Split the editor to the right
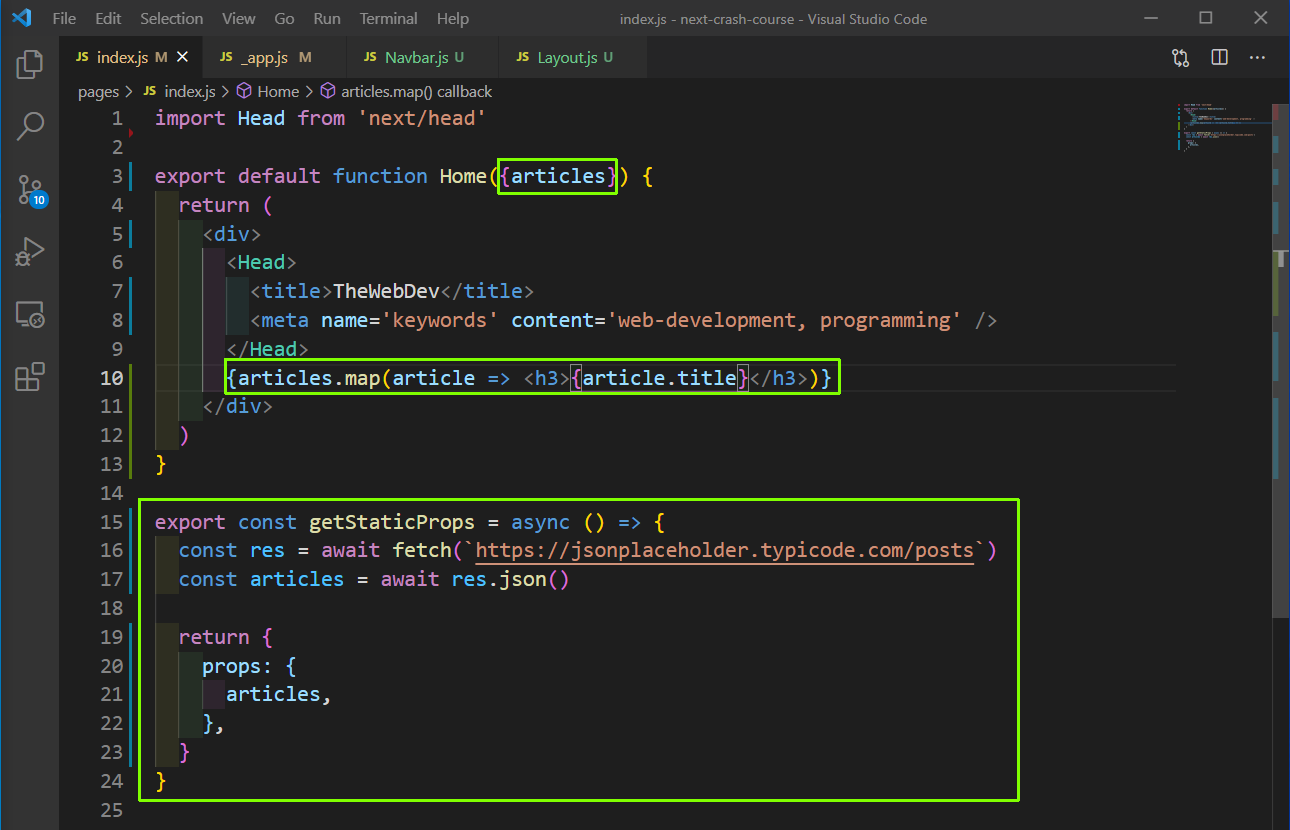Image resolution: width=1290 pixels, height=830 pixels. pyautogui.click(x=1219, y=58)
